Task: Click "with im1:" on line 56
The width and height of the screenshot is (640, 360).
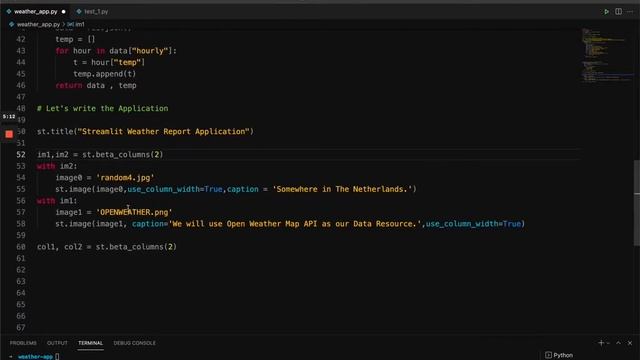Action: (x=57, y=201)
